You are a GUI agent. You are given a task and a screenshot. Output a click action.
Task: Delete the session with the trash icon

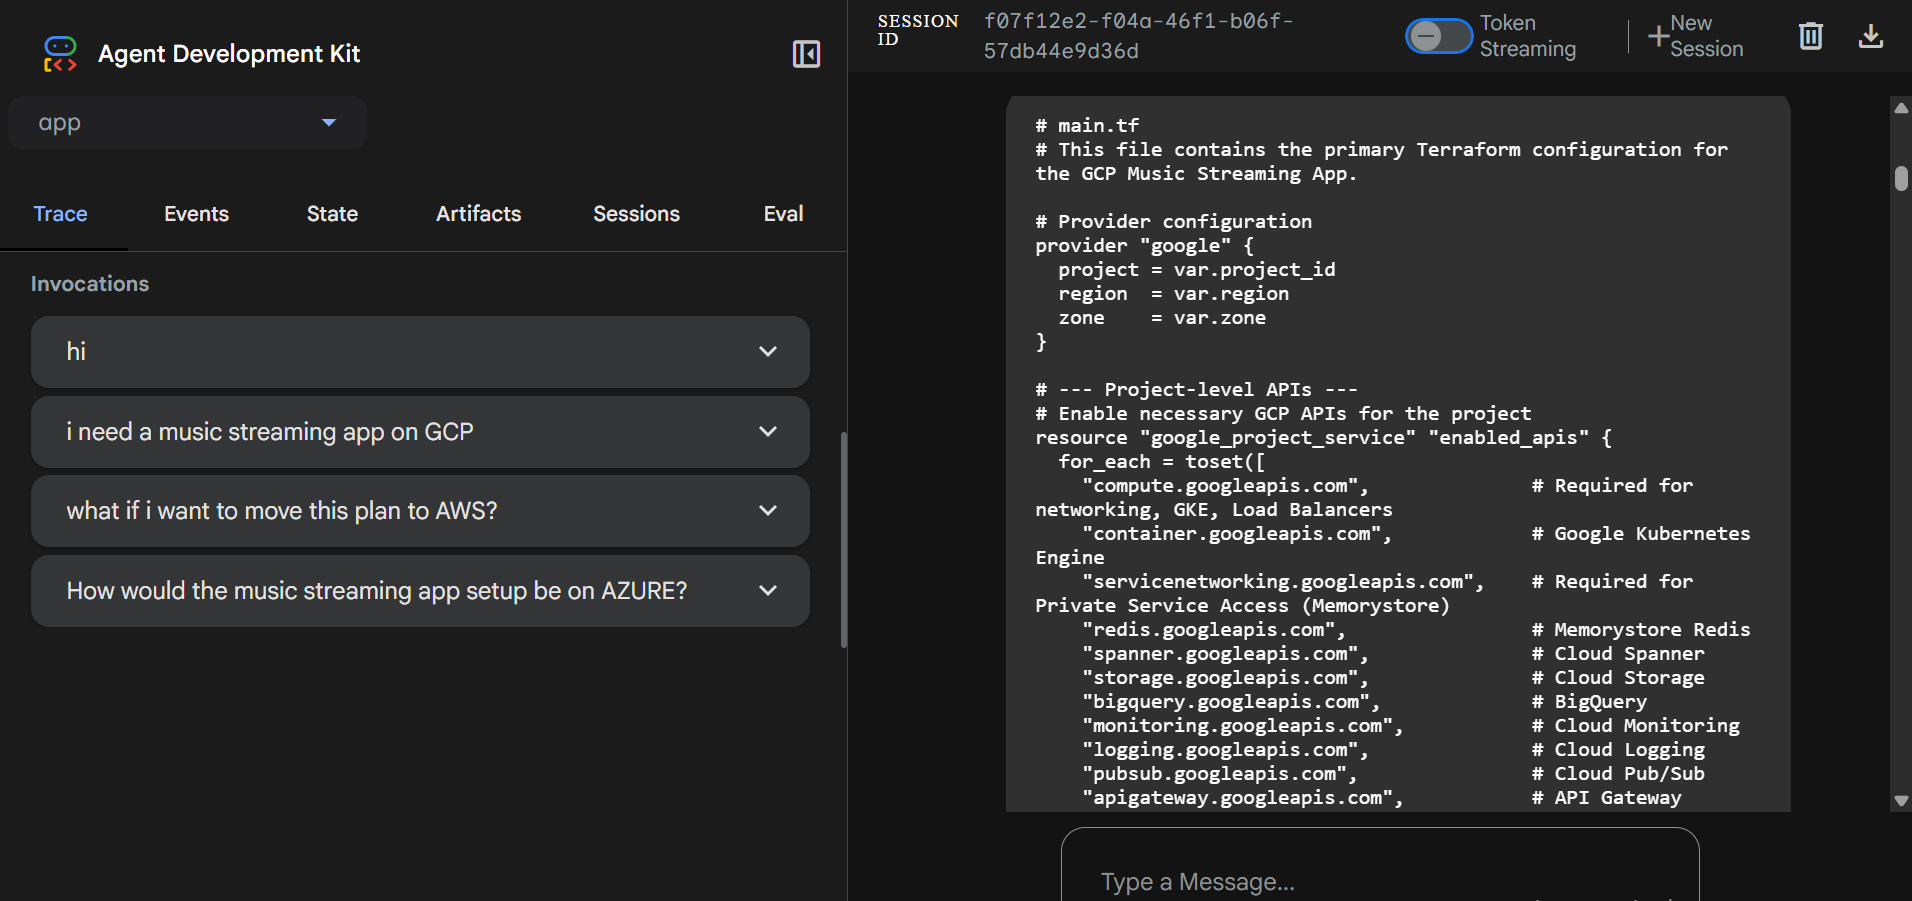pyautogui.click(x=1810, y=37)
